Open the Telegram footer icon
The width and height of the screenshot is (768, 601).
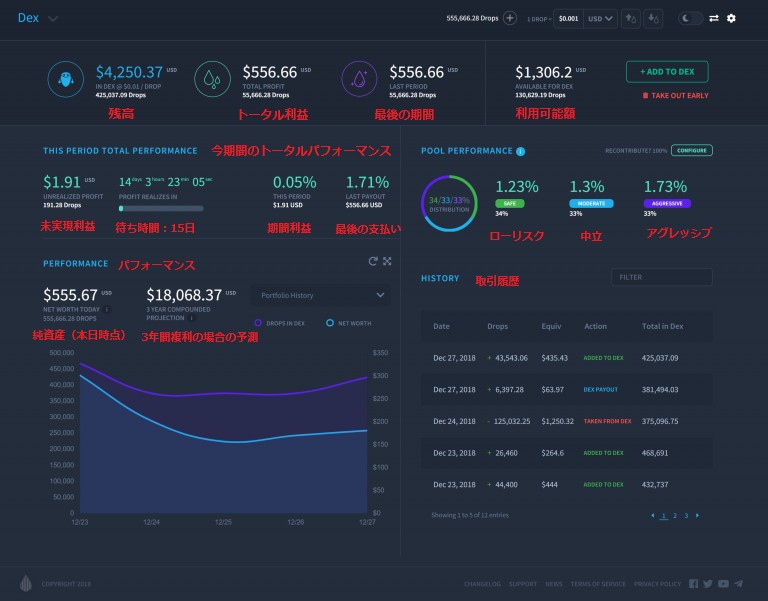click(738, 584)
